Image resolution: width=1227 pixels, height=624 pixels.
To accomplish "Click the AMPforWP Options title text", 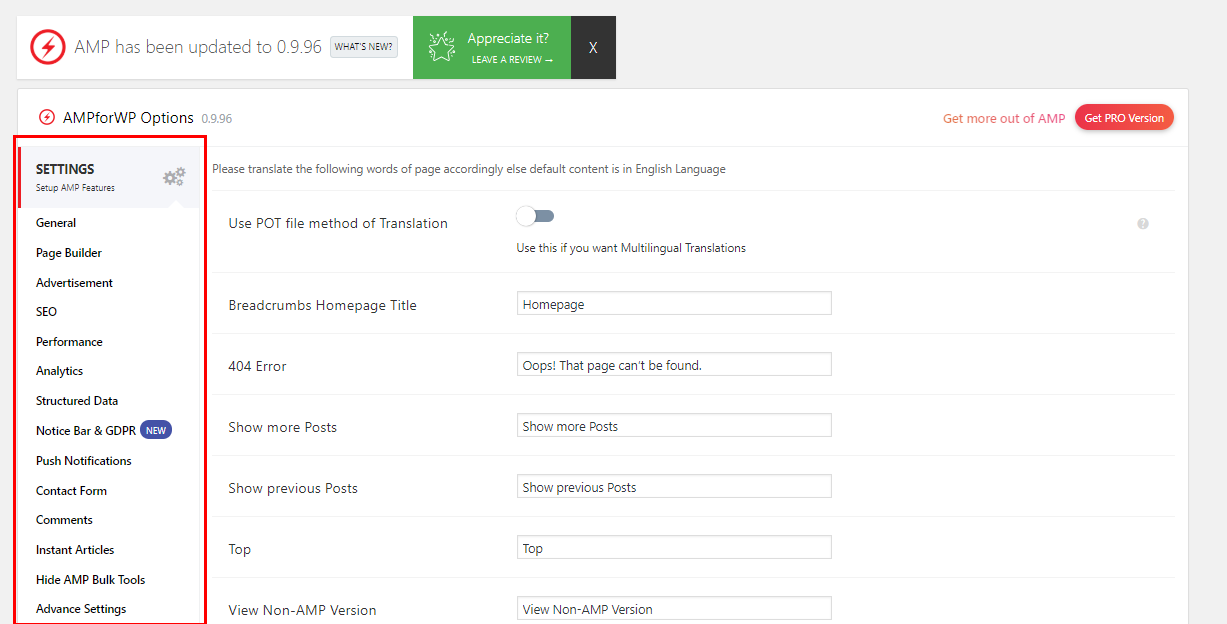I will 127,118.
